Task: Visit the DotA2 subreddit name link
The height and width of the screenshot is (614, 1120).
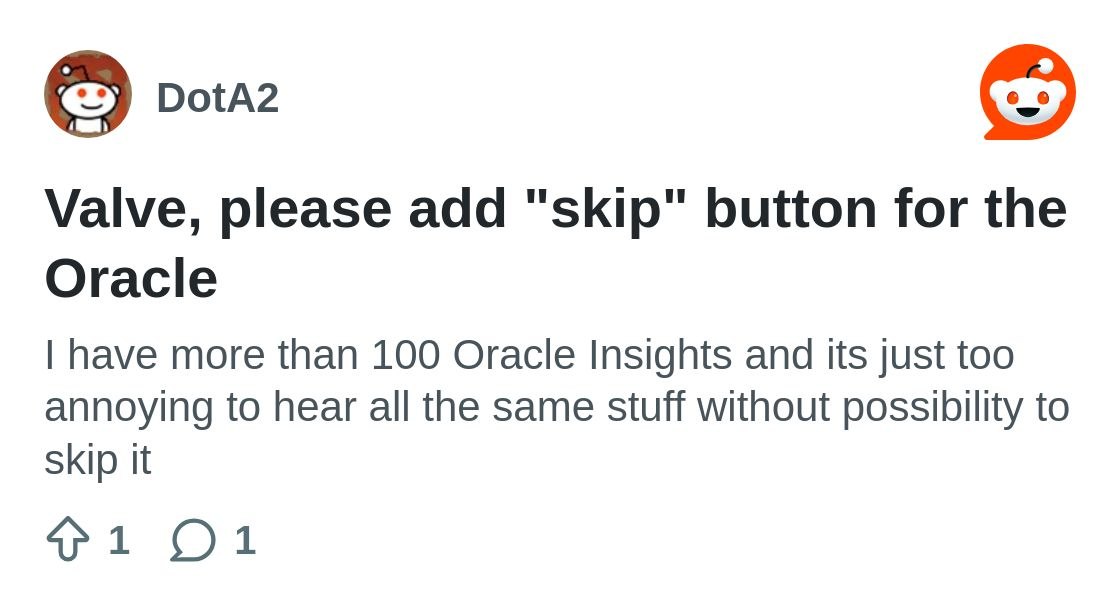Action: point(218,97)
